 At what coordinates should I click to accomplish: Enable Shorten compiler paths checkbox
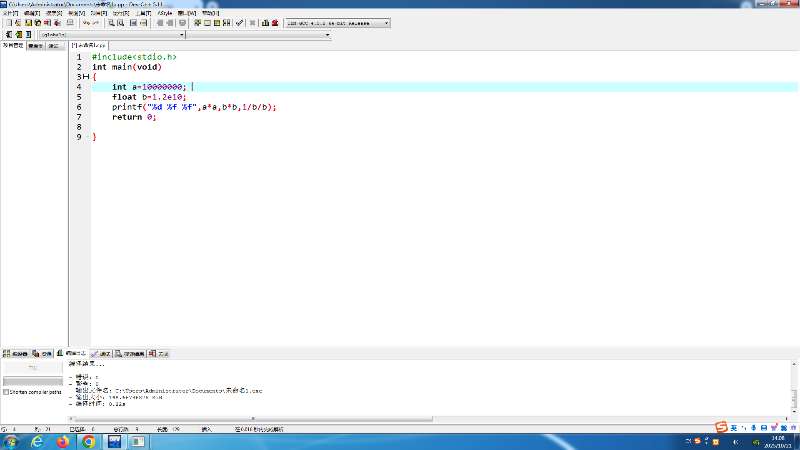pyautogui.click(x=6, y=392)
